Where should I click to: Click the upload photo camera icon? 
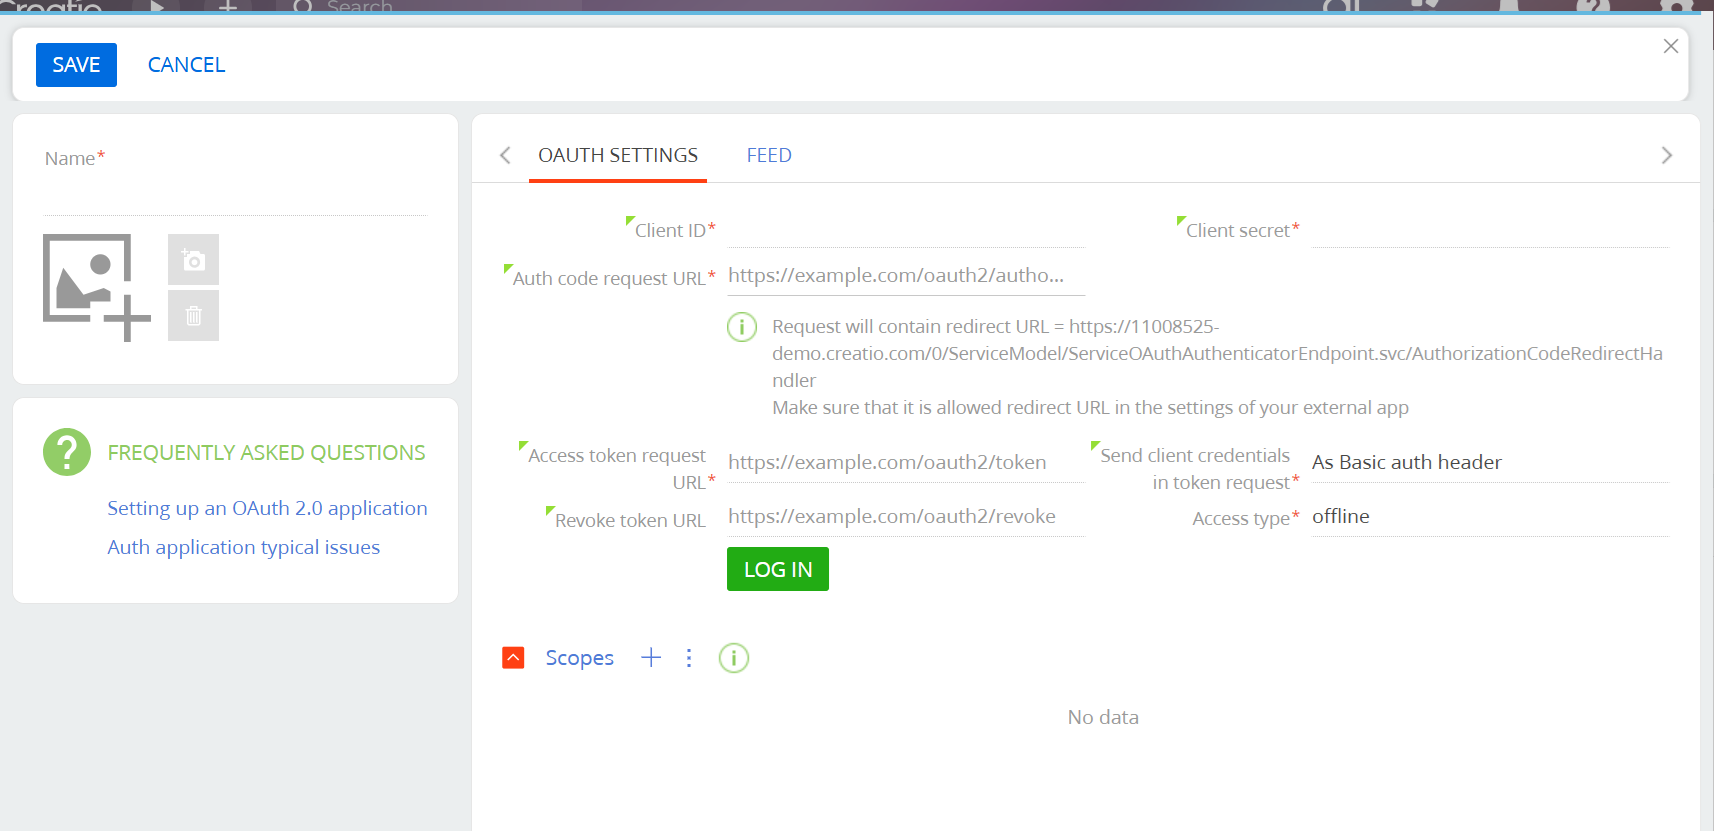coord(193,260)
